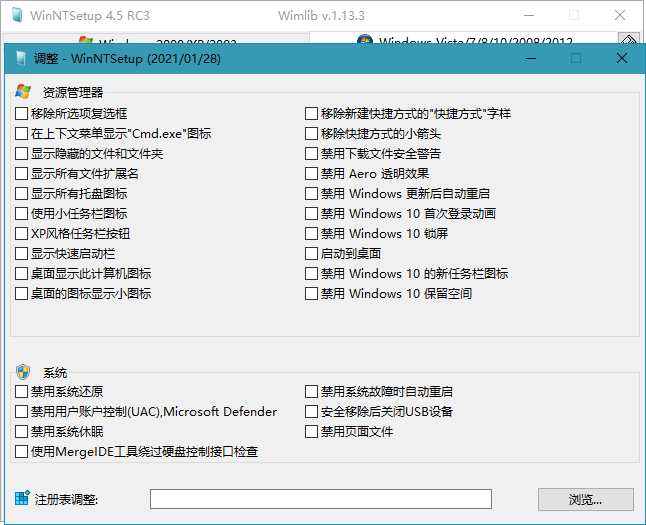Click the Windows Vista orb icon on the tab
The height and width of the screenshot is (525, 646).
365,40
